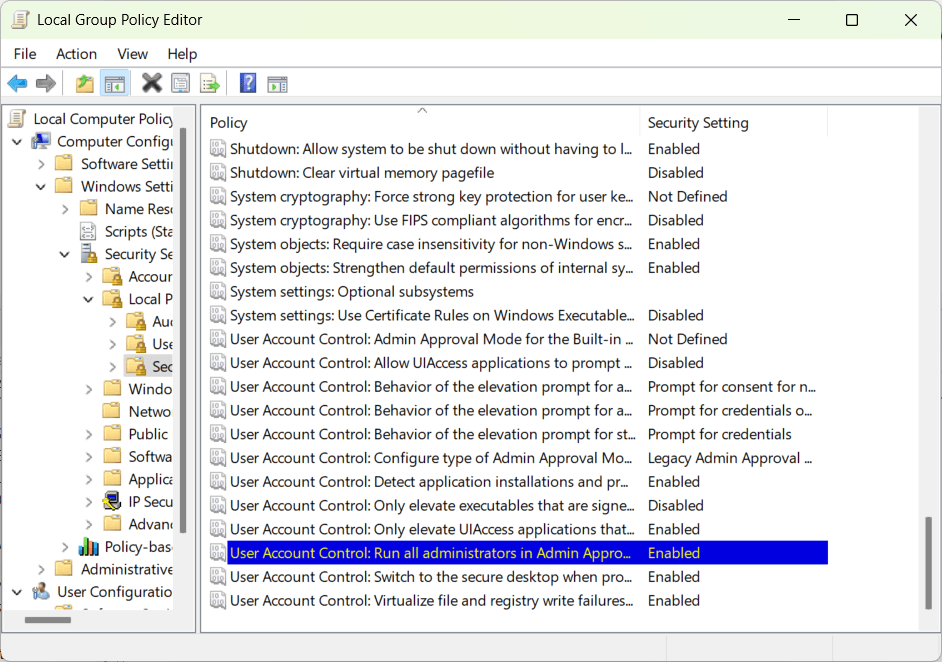This screenshot has width=942, height=662.
Task: Expand the Software Settings node
Action: 41,164
